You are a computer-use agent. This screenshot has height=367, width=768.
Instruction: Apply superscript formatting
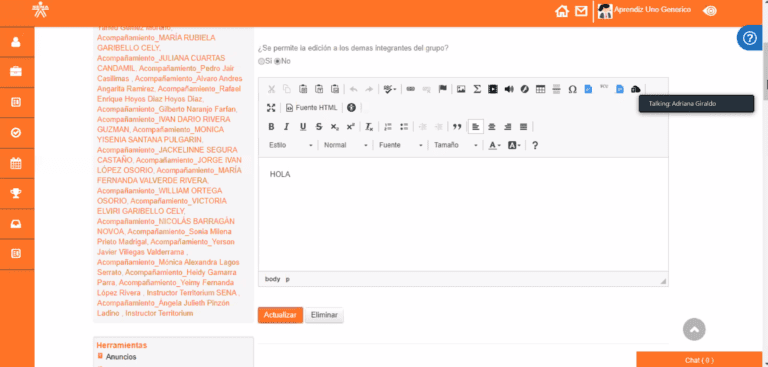(x=350, y=127)
